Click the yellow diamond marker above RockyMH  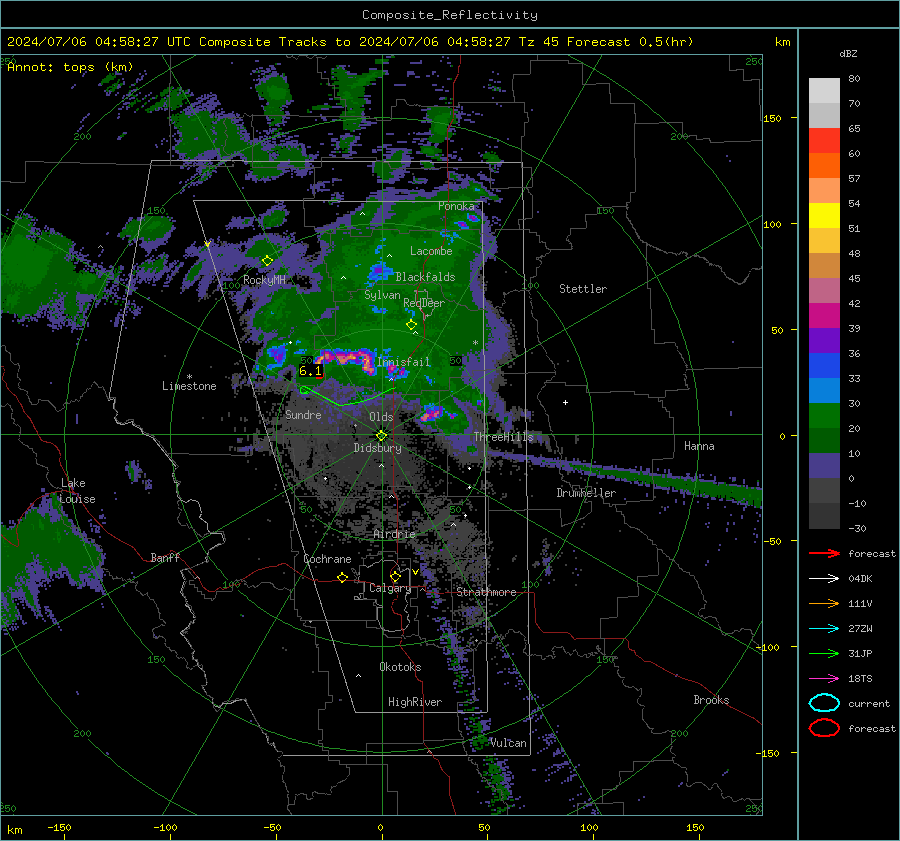click(x=267, y=261)
